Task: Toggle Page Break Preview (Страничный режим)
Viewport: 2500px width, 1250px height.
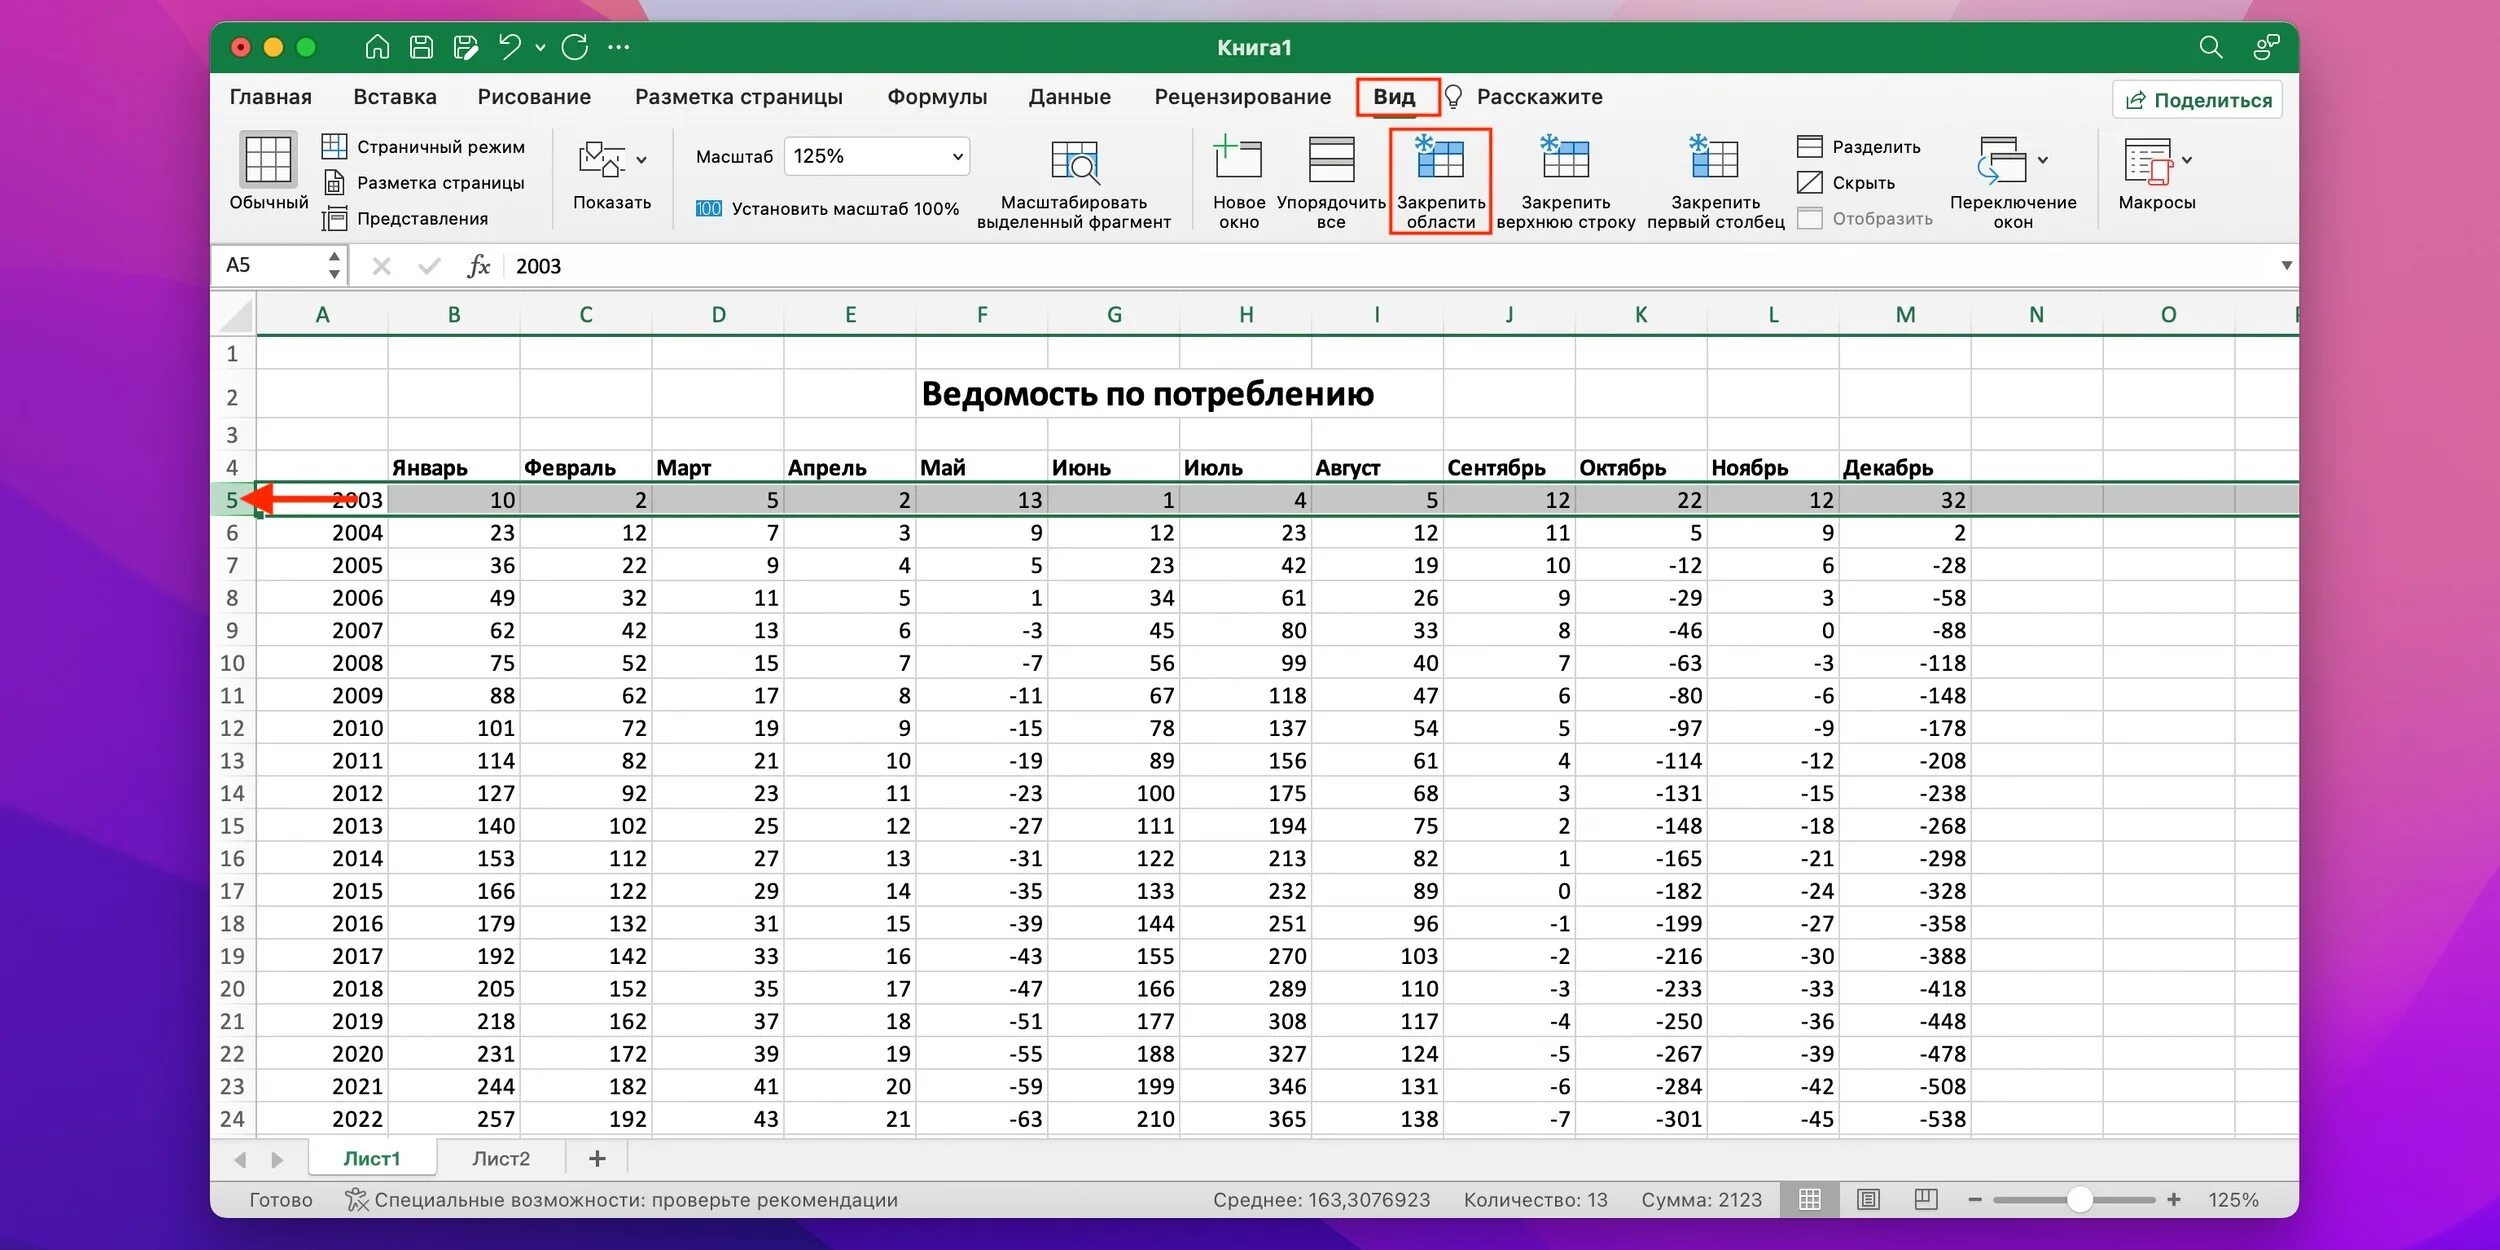Action: [424, 147]
